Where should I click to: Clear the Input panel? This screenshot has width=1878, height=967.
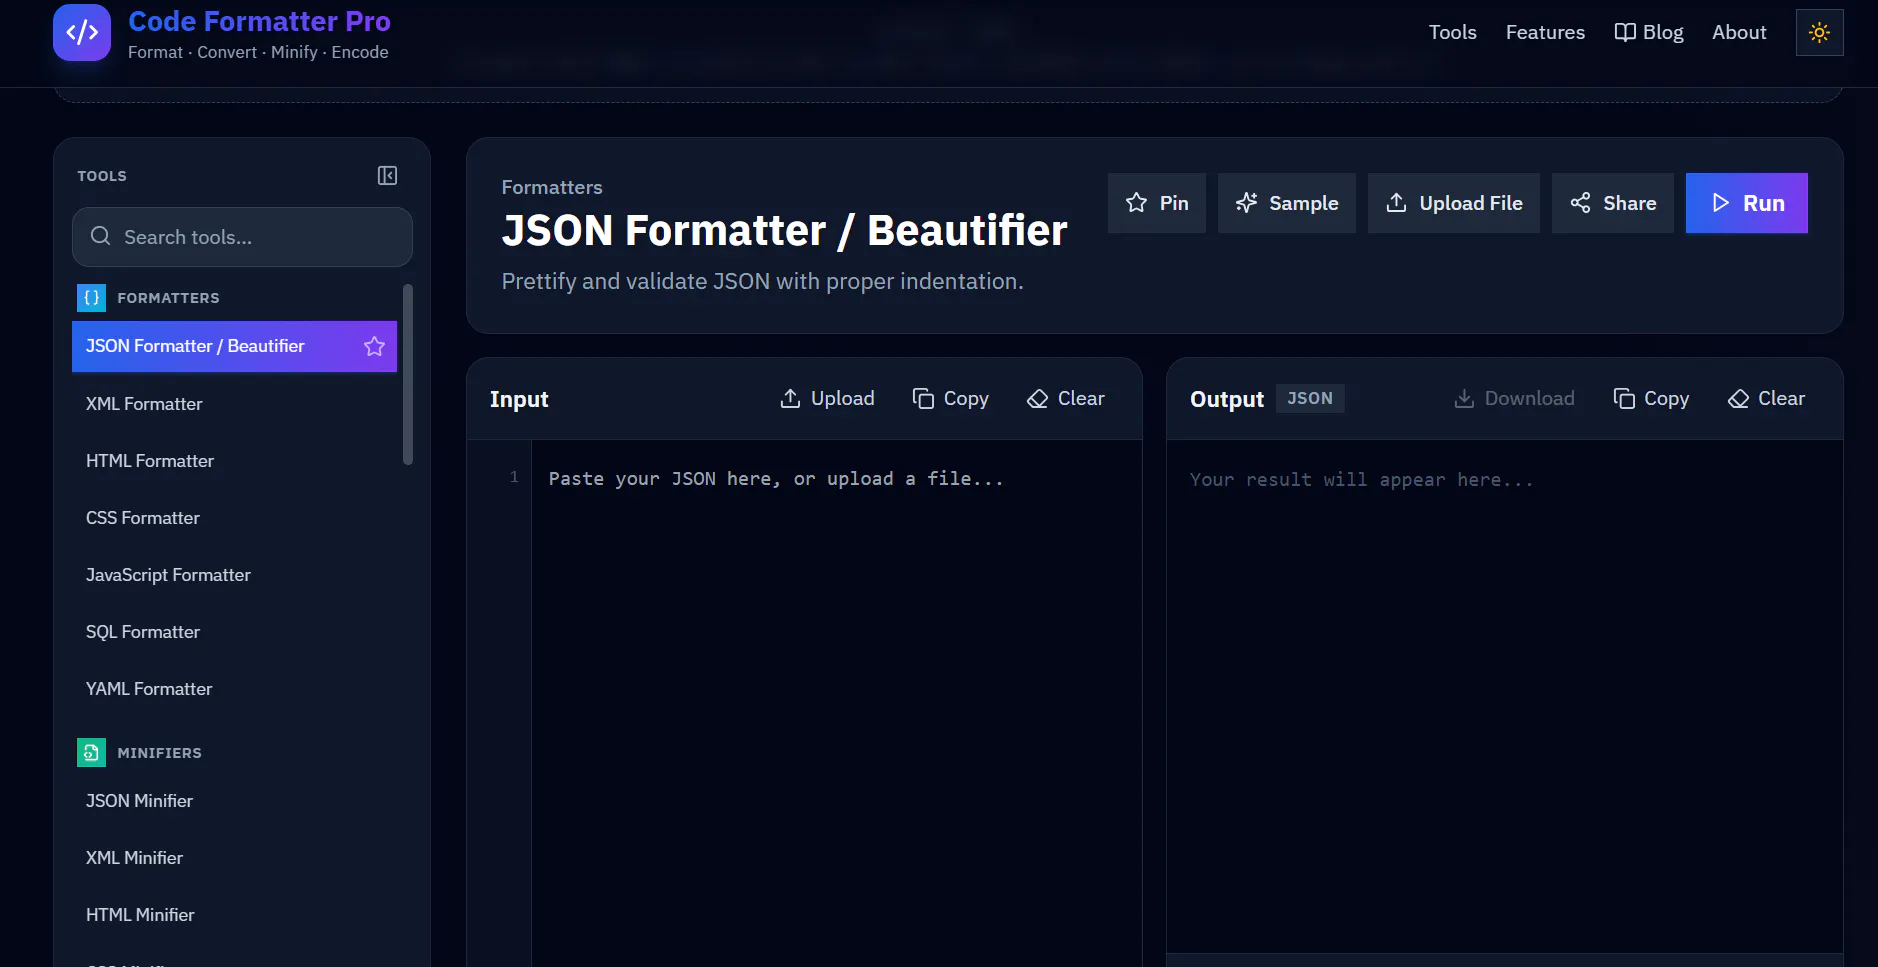pyautogui.click(x=1065, y=398)
